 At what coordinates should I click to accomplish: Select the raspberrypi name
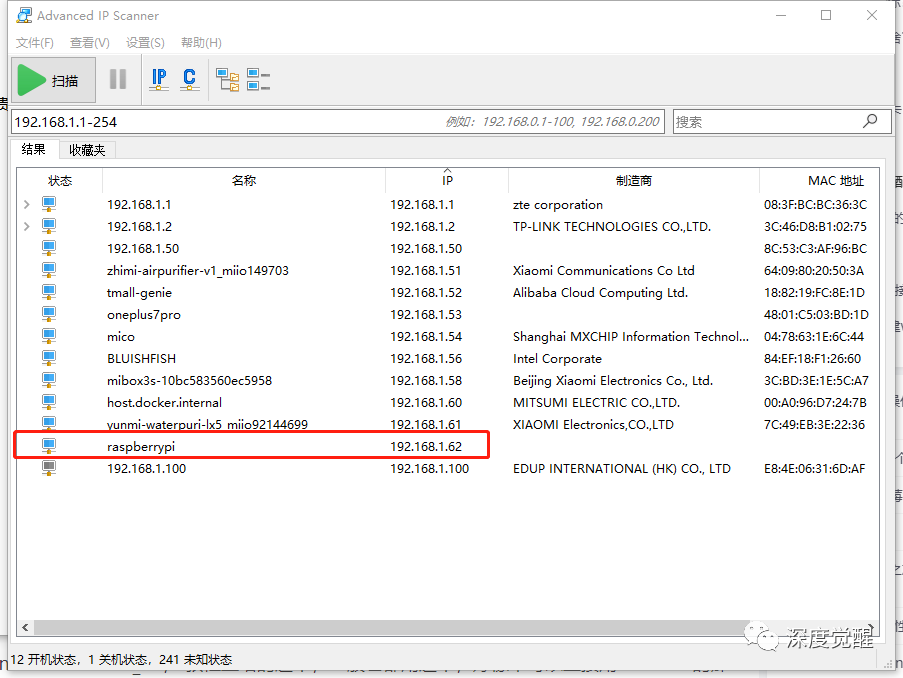(x=141, y=446)
